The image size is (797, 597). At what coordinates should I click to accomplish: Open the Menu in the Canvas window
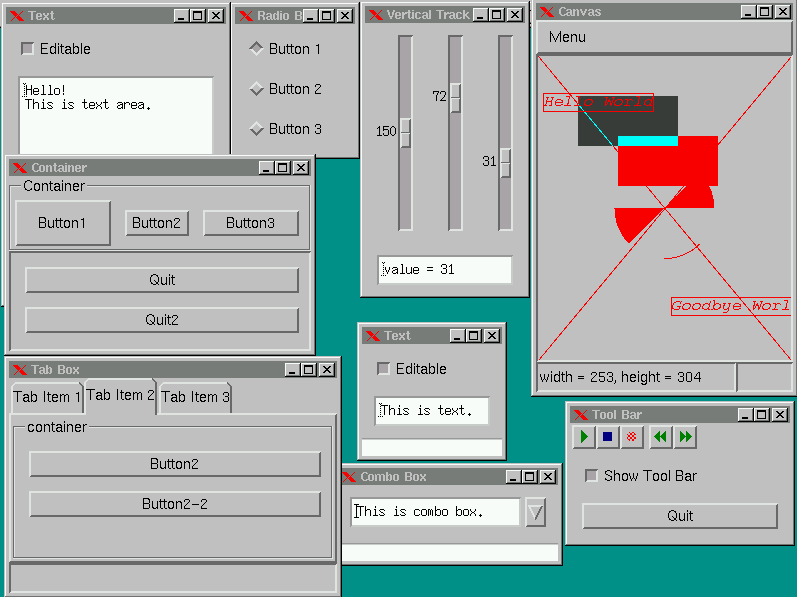pos(567,37)
